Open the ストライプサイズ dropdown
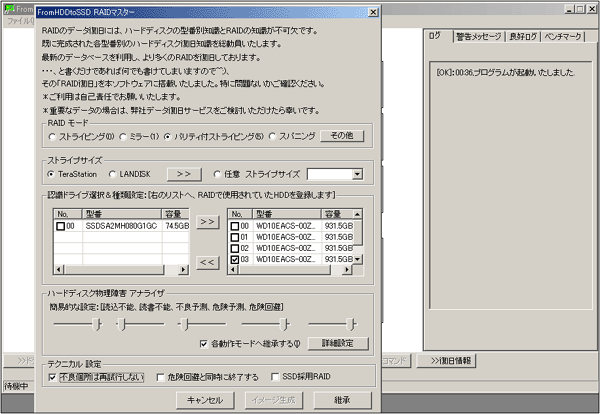600x414 pixels. pos(357,174)
